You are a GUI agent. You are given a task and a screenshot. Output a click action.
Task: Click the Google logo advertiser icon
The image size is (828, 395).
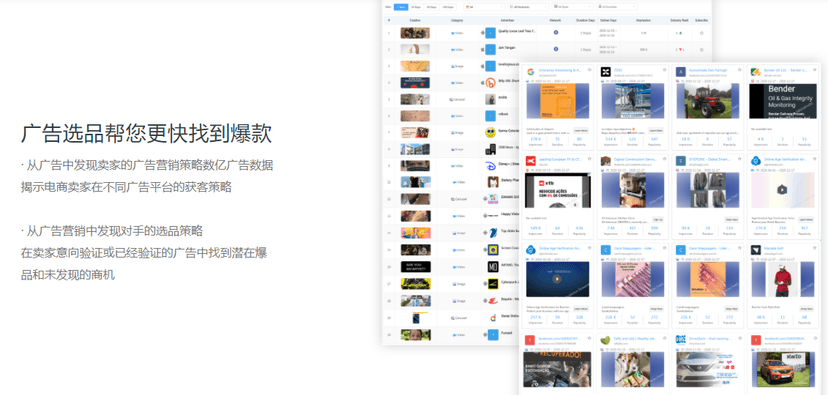point(530,72)
